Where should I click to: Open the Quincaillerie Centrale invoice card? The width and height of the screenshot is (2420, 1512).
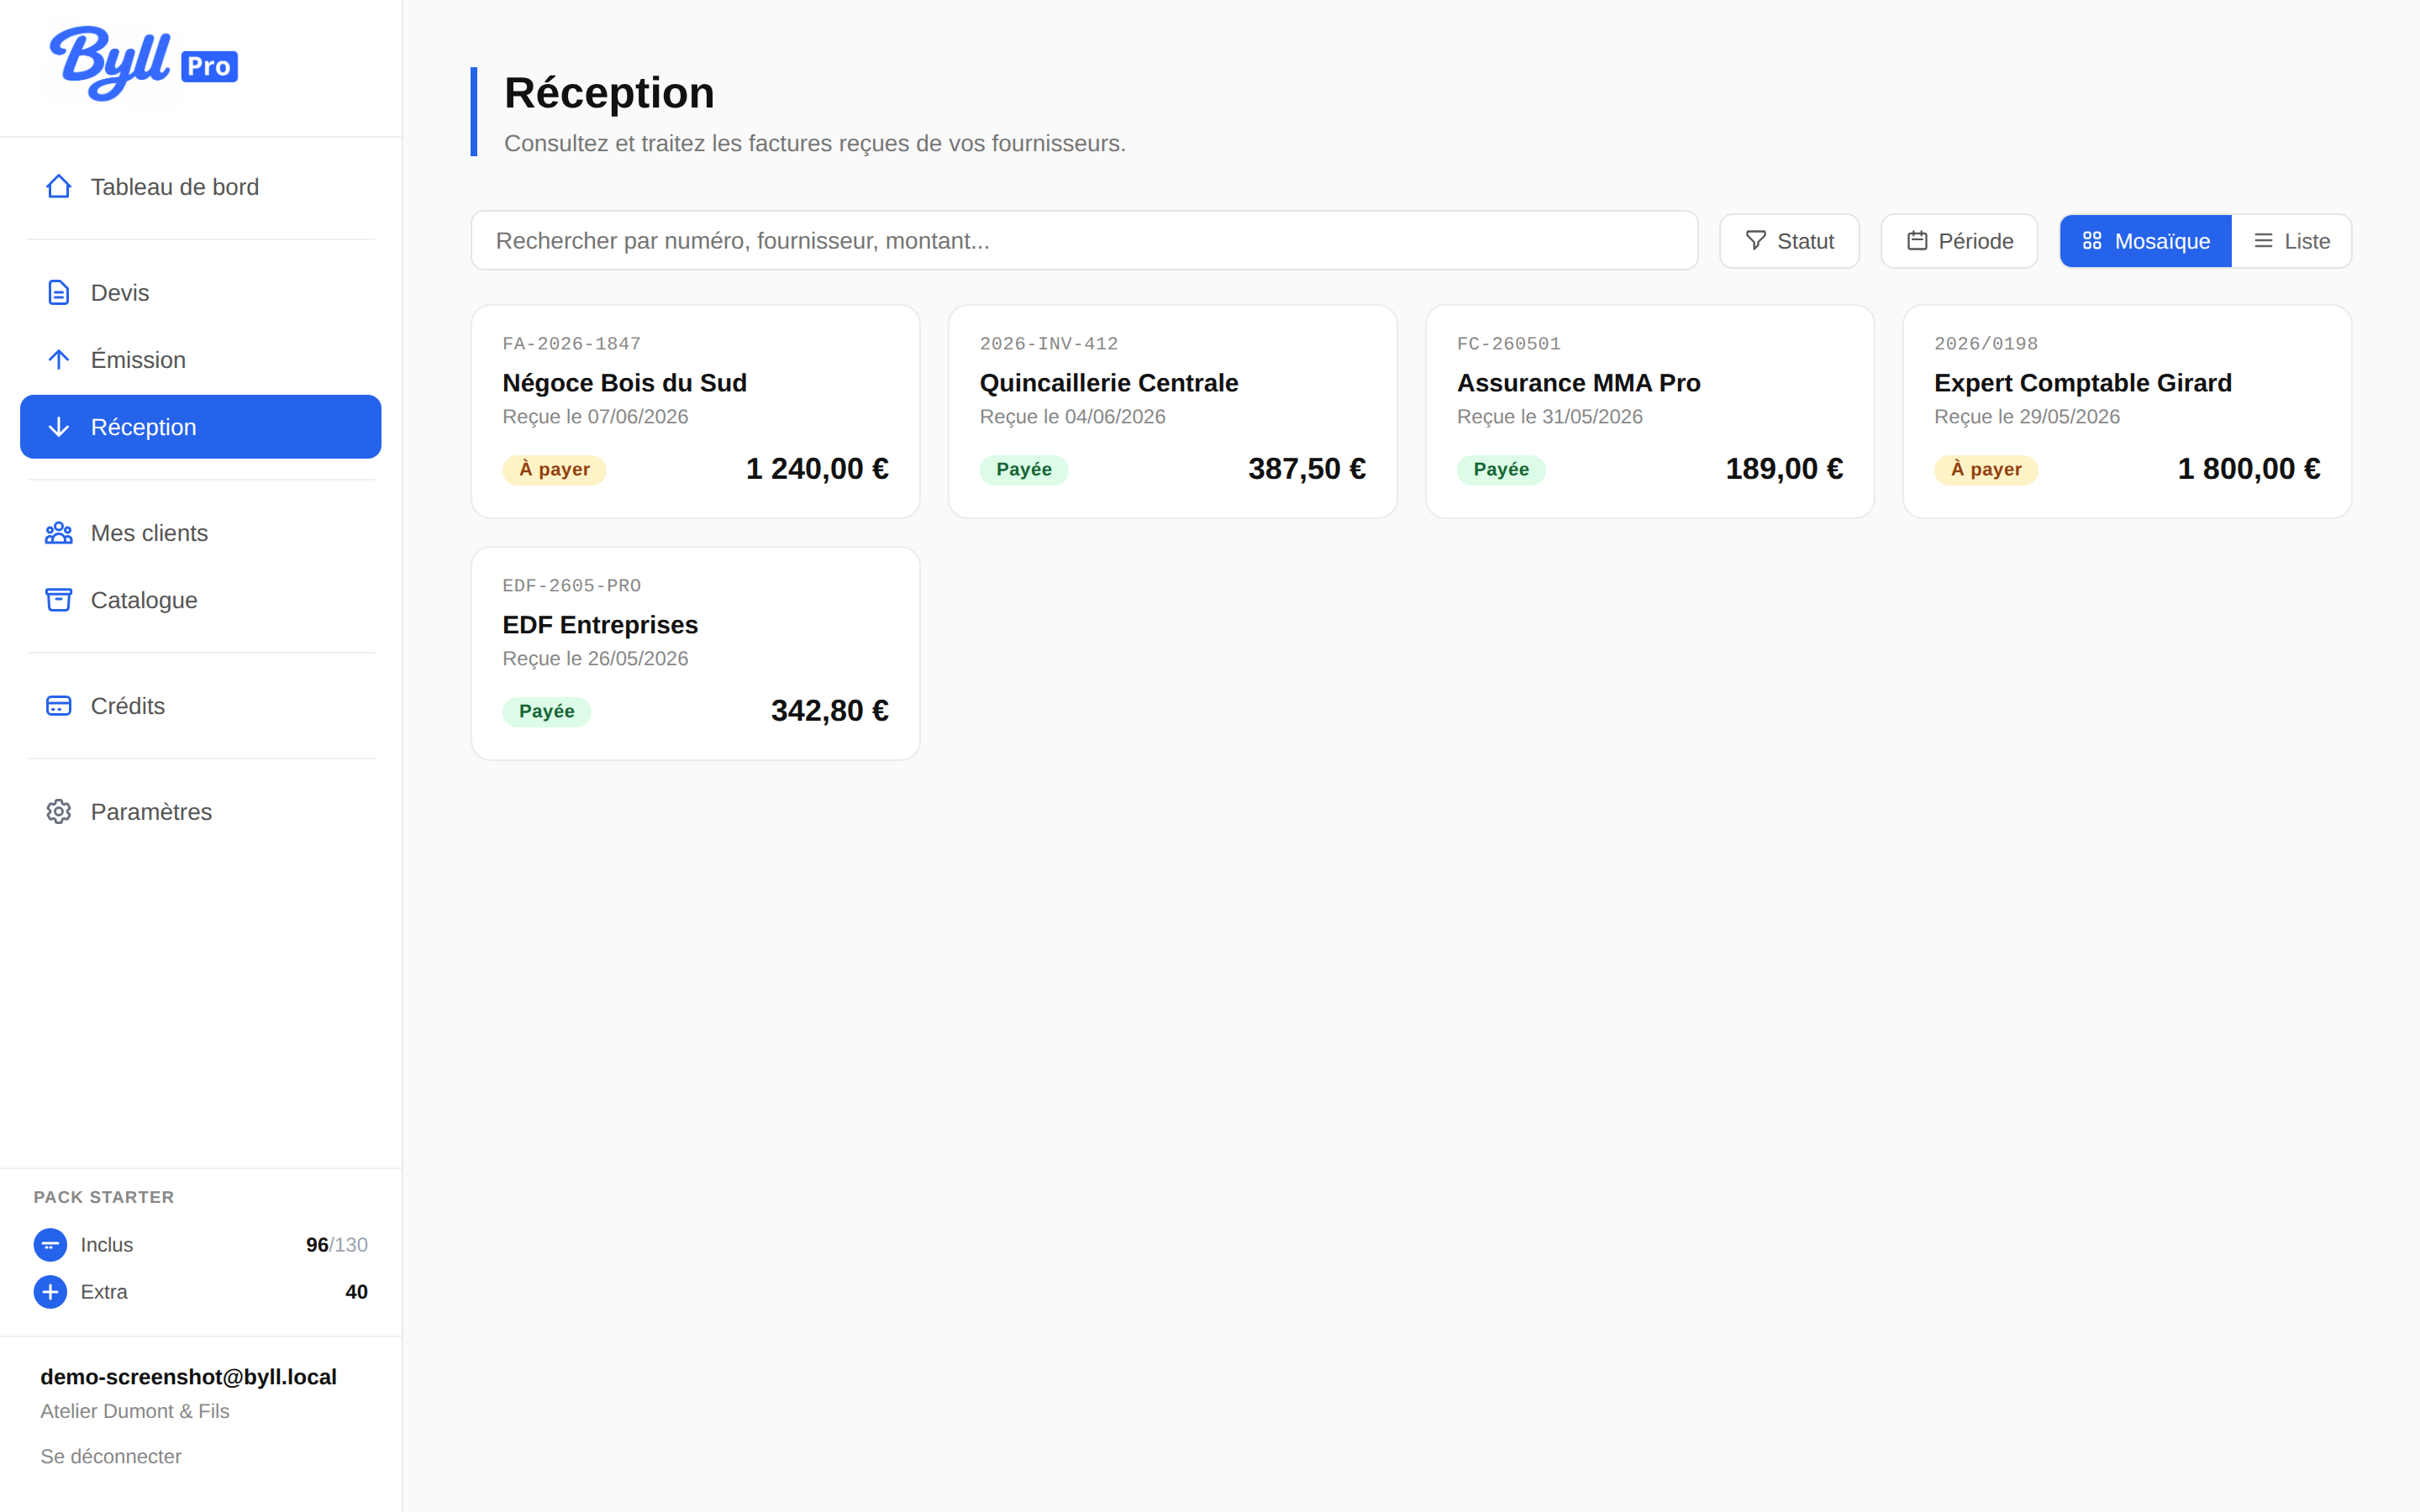tap(1172, 412)
